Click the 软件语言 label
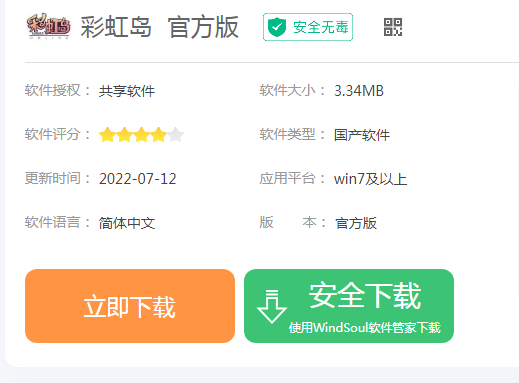 click(x=53, y=222)
